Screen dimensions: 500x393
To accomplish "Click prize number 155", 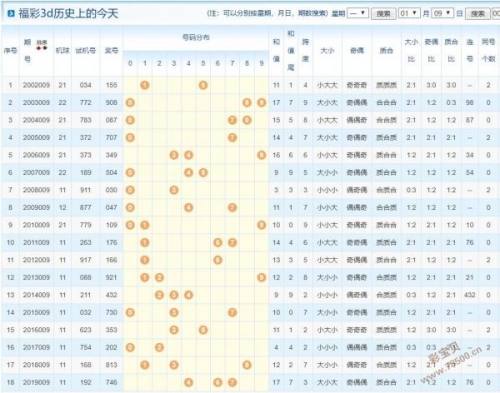I will 111,85.
